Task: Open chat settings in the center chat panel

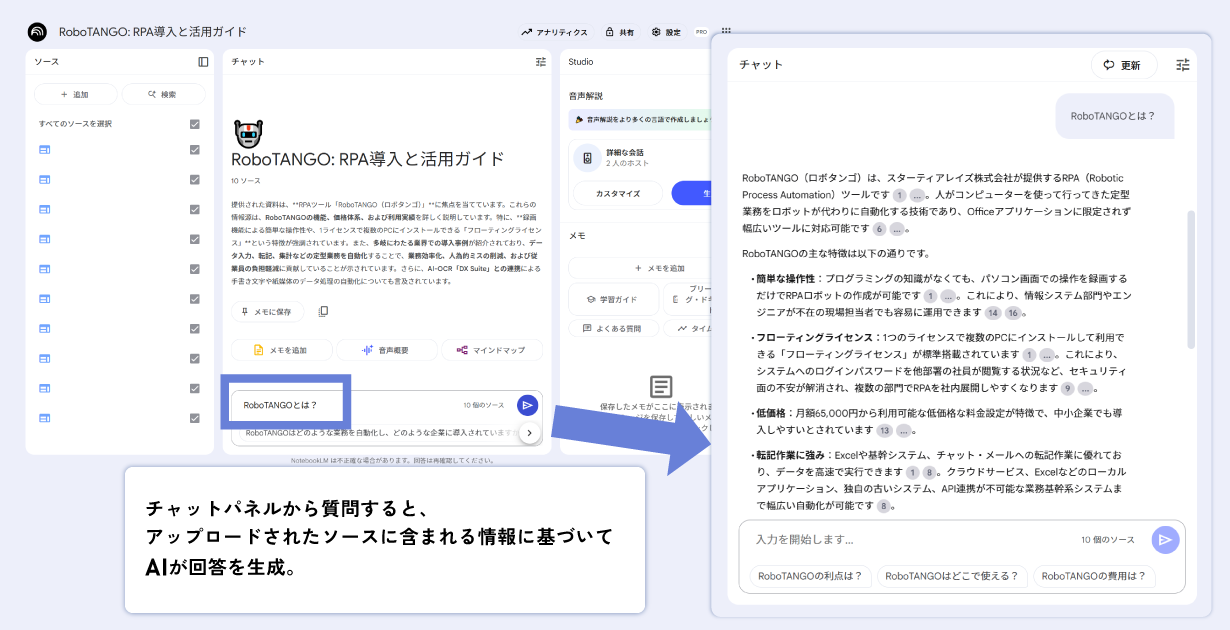Action: coord(541,62)
